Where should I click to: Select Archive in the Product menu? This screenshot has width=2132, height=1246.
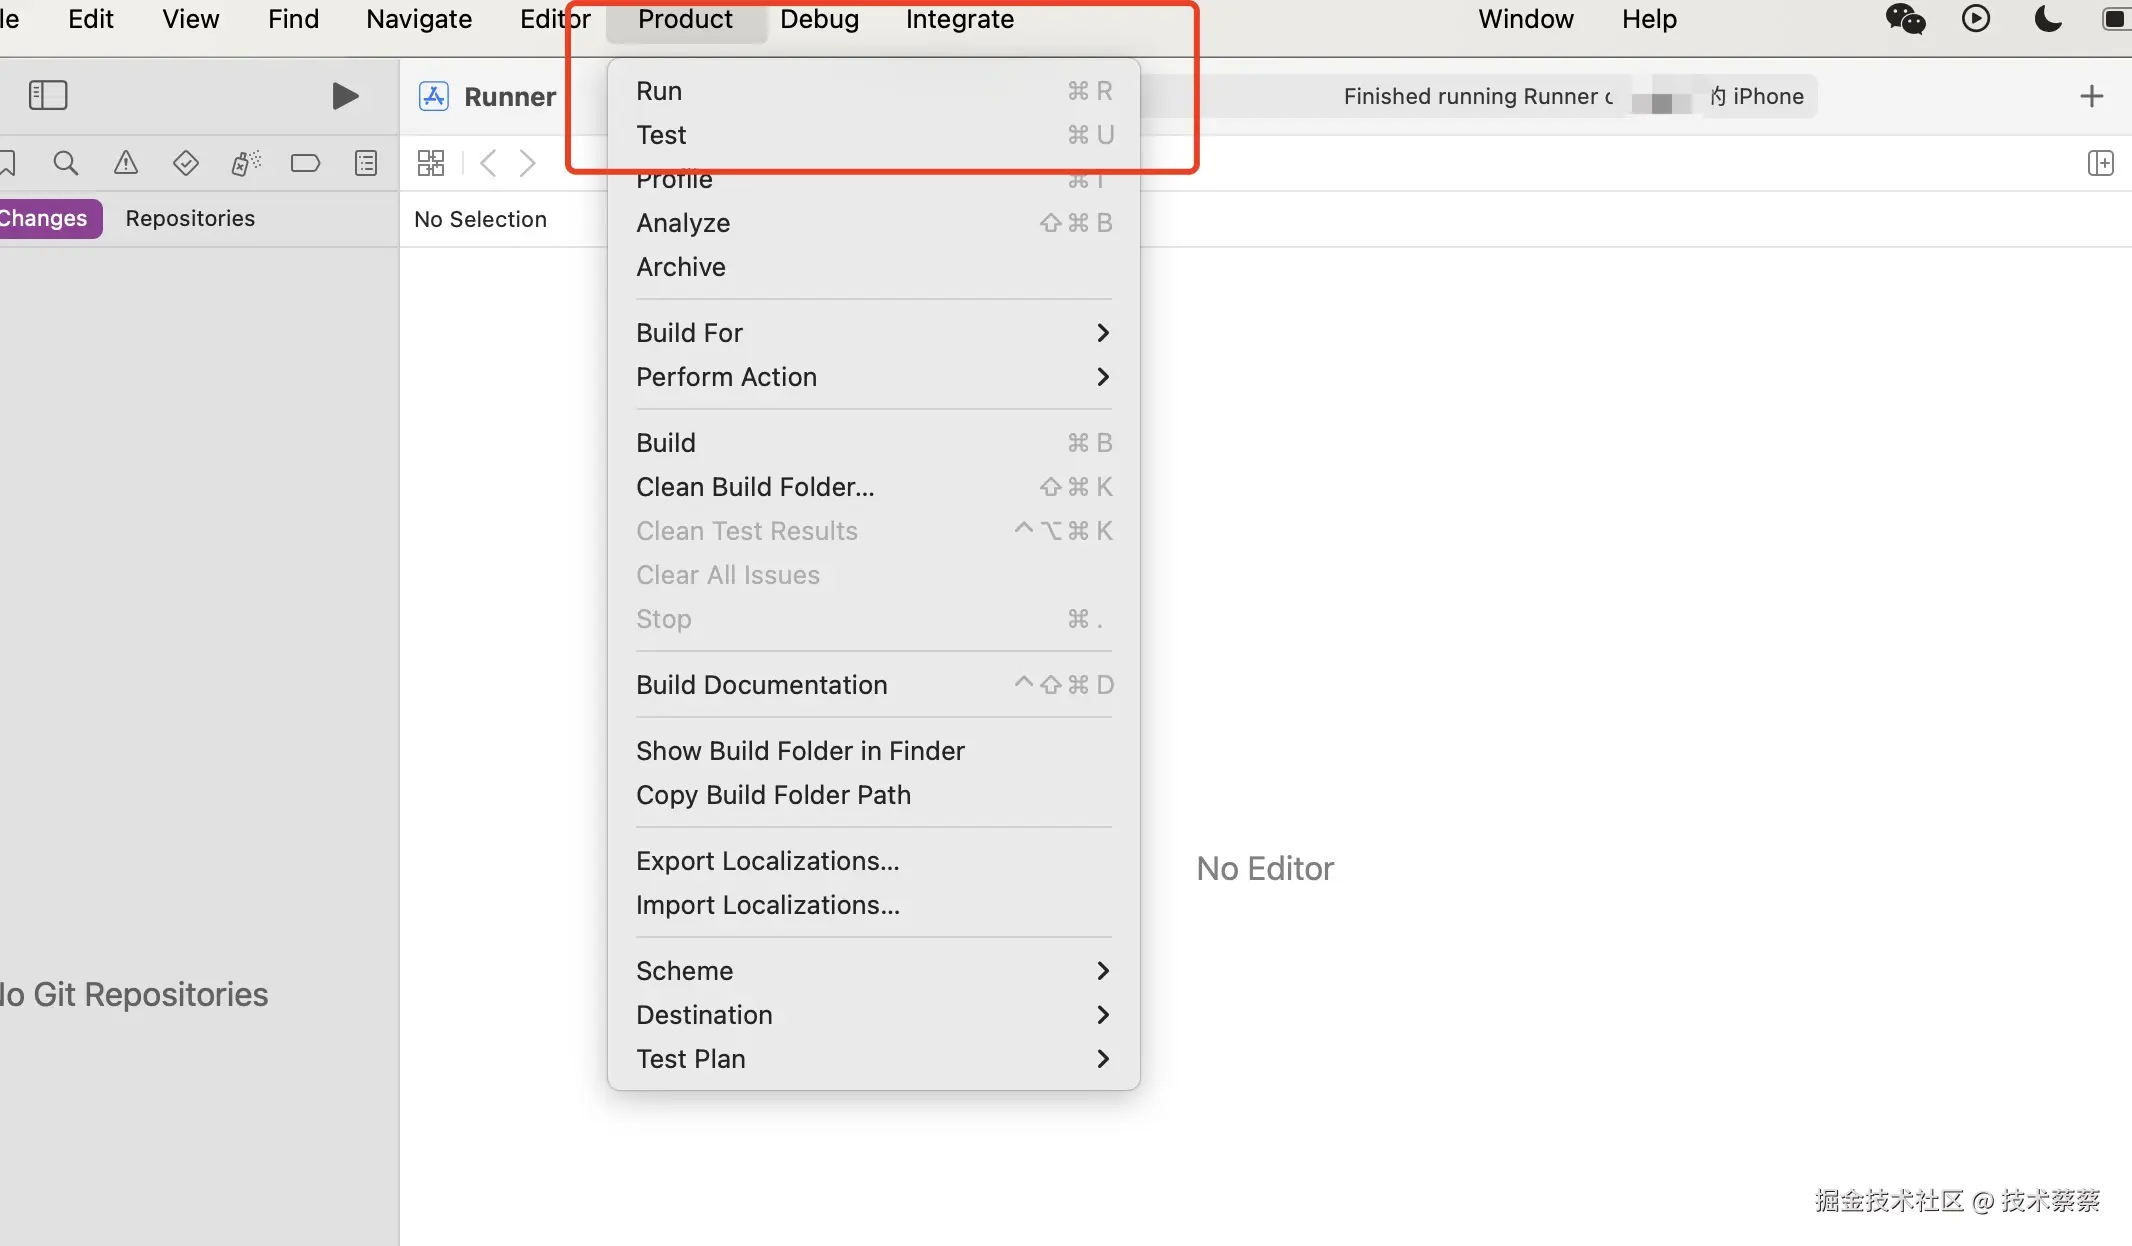coord(681,267)
